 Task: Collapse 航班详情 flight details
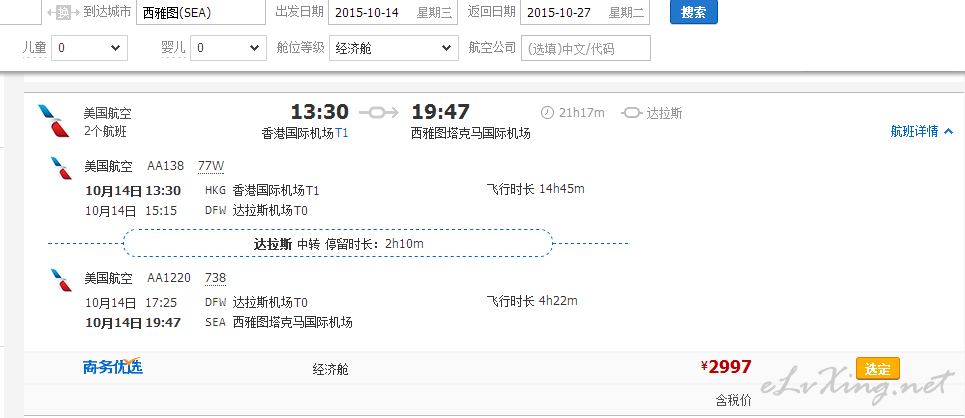[922, 131]
